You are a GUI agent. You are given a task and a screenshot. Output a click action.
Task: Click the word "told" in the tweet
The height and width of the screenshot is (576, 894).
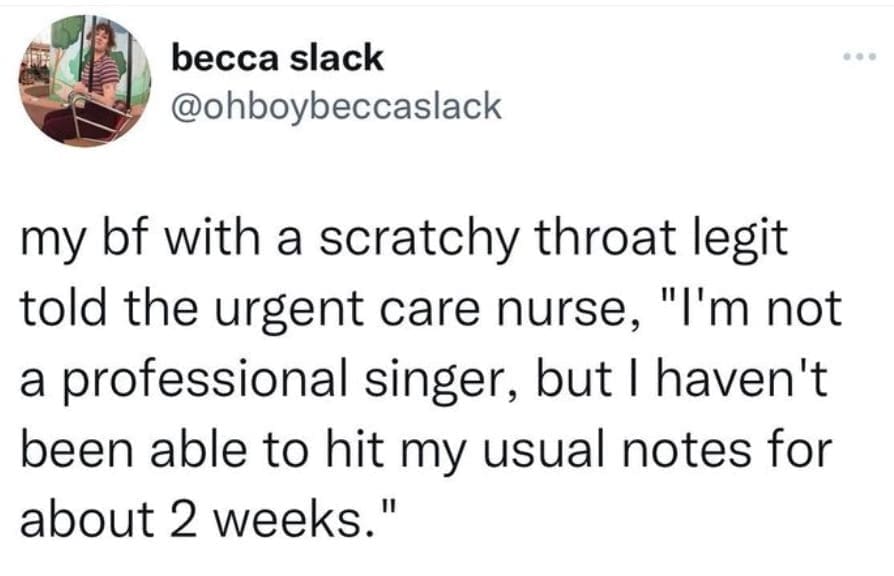coord(59,305)
